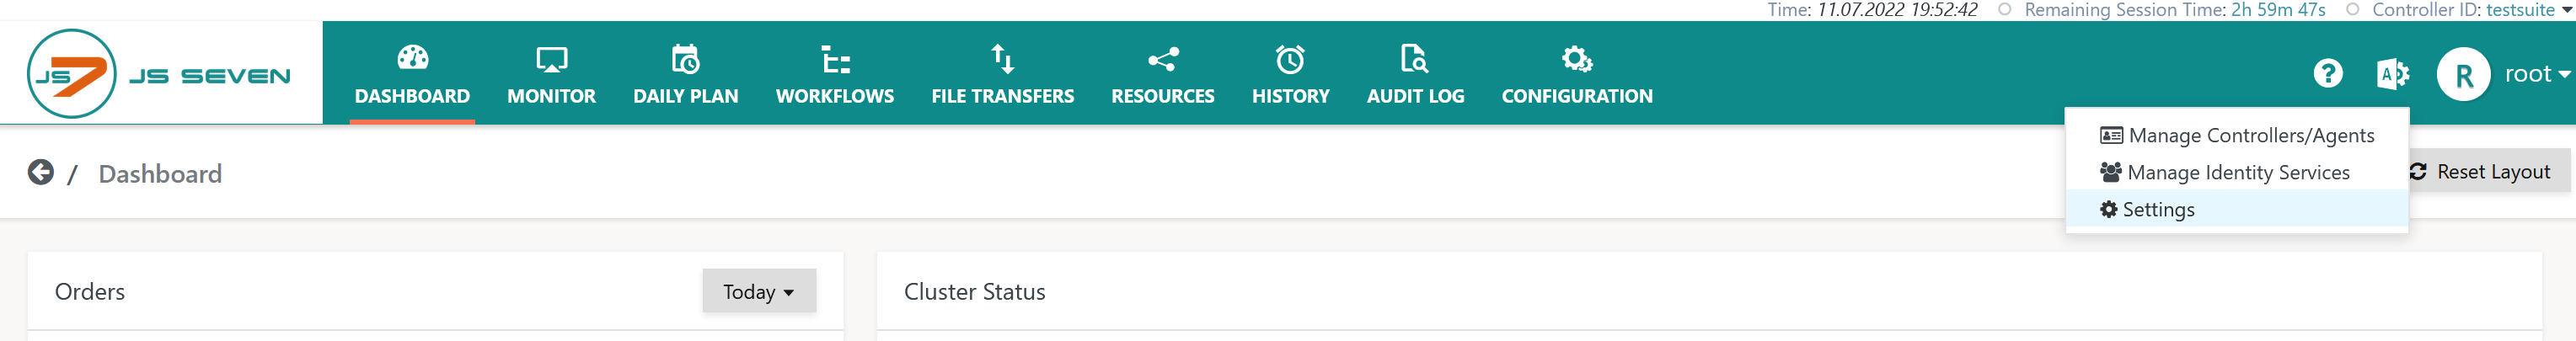Go to the Workflows tab
The image size is (2576, 341).
click(x=835, y=96)
